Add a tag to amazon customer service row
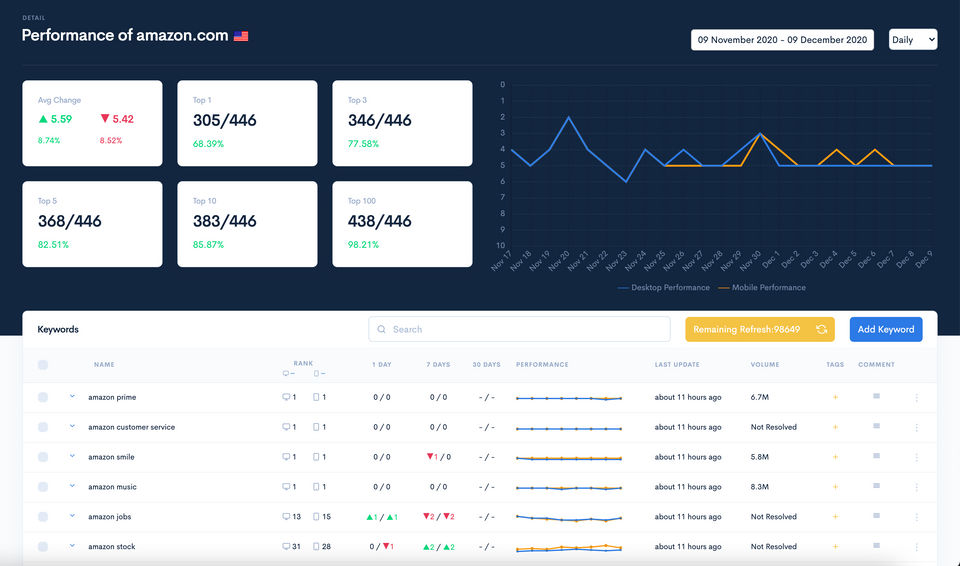The image size is (960, 566). click(835, 428)
